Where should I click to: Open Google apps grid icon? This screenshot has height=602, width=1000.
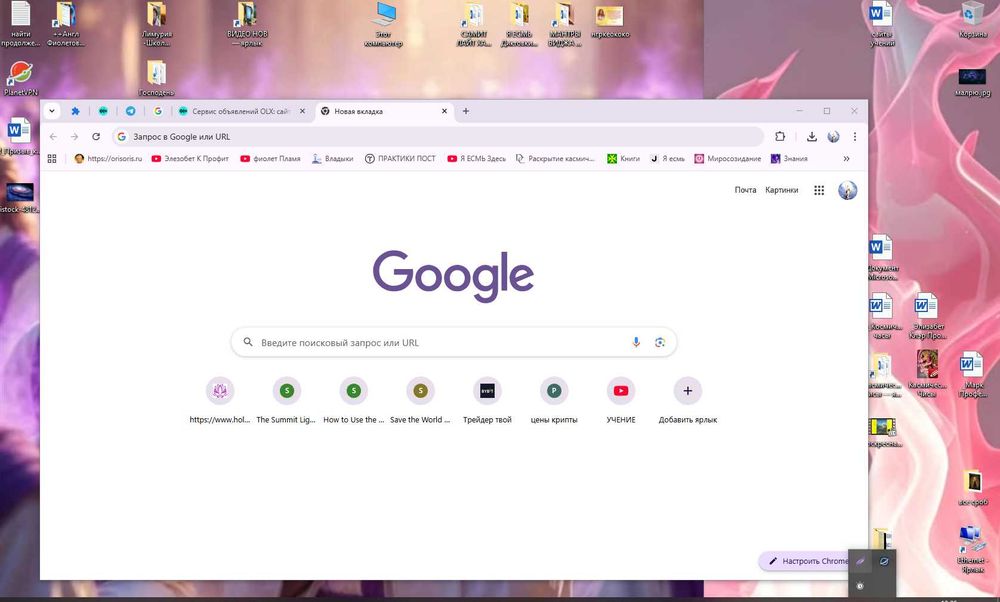pyautogui.click(x=819, y=190)
